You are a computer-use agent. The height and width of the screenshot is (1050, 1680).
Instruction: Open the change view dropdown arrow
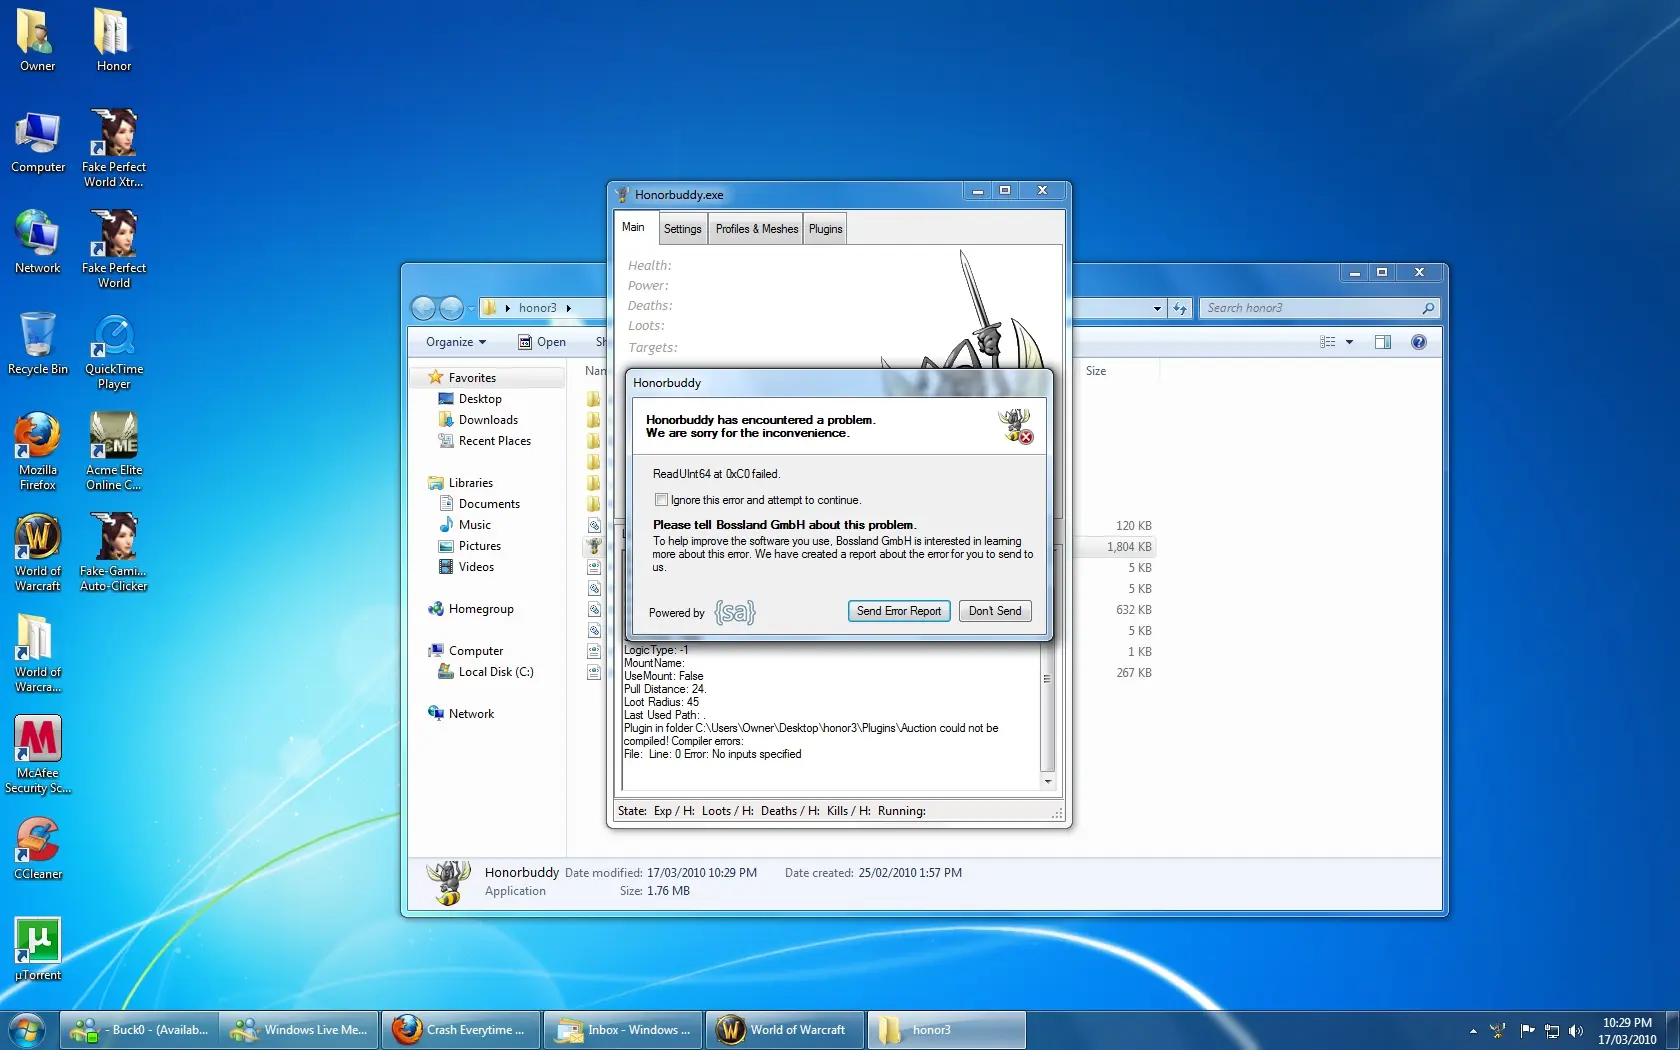click(1349, 342)
